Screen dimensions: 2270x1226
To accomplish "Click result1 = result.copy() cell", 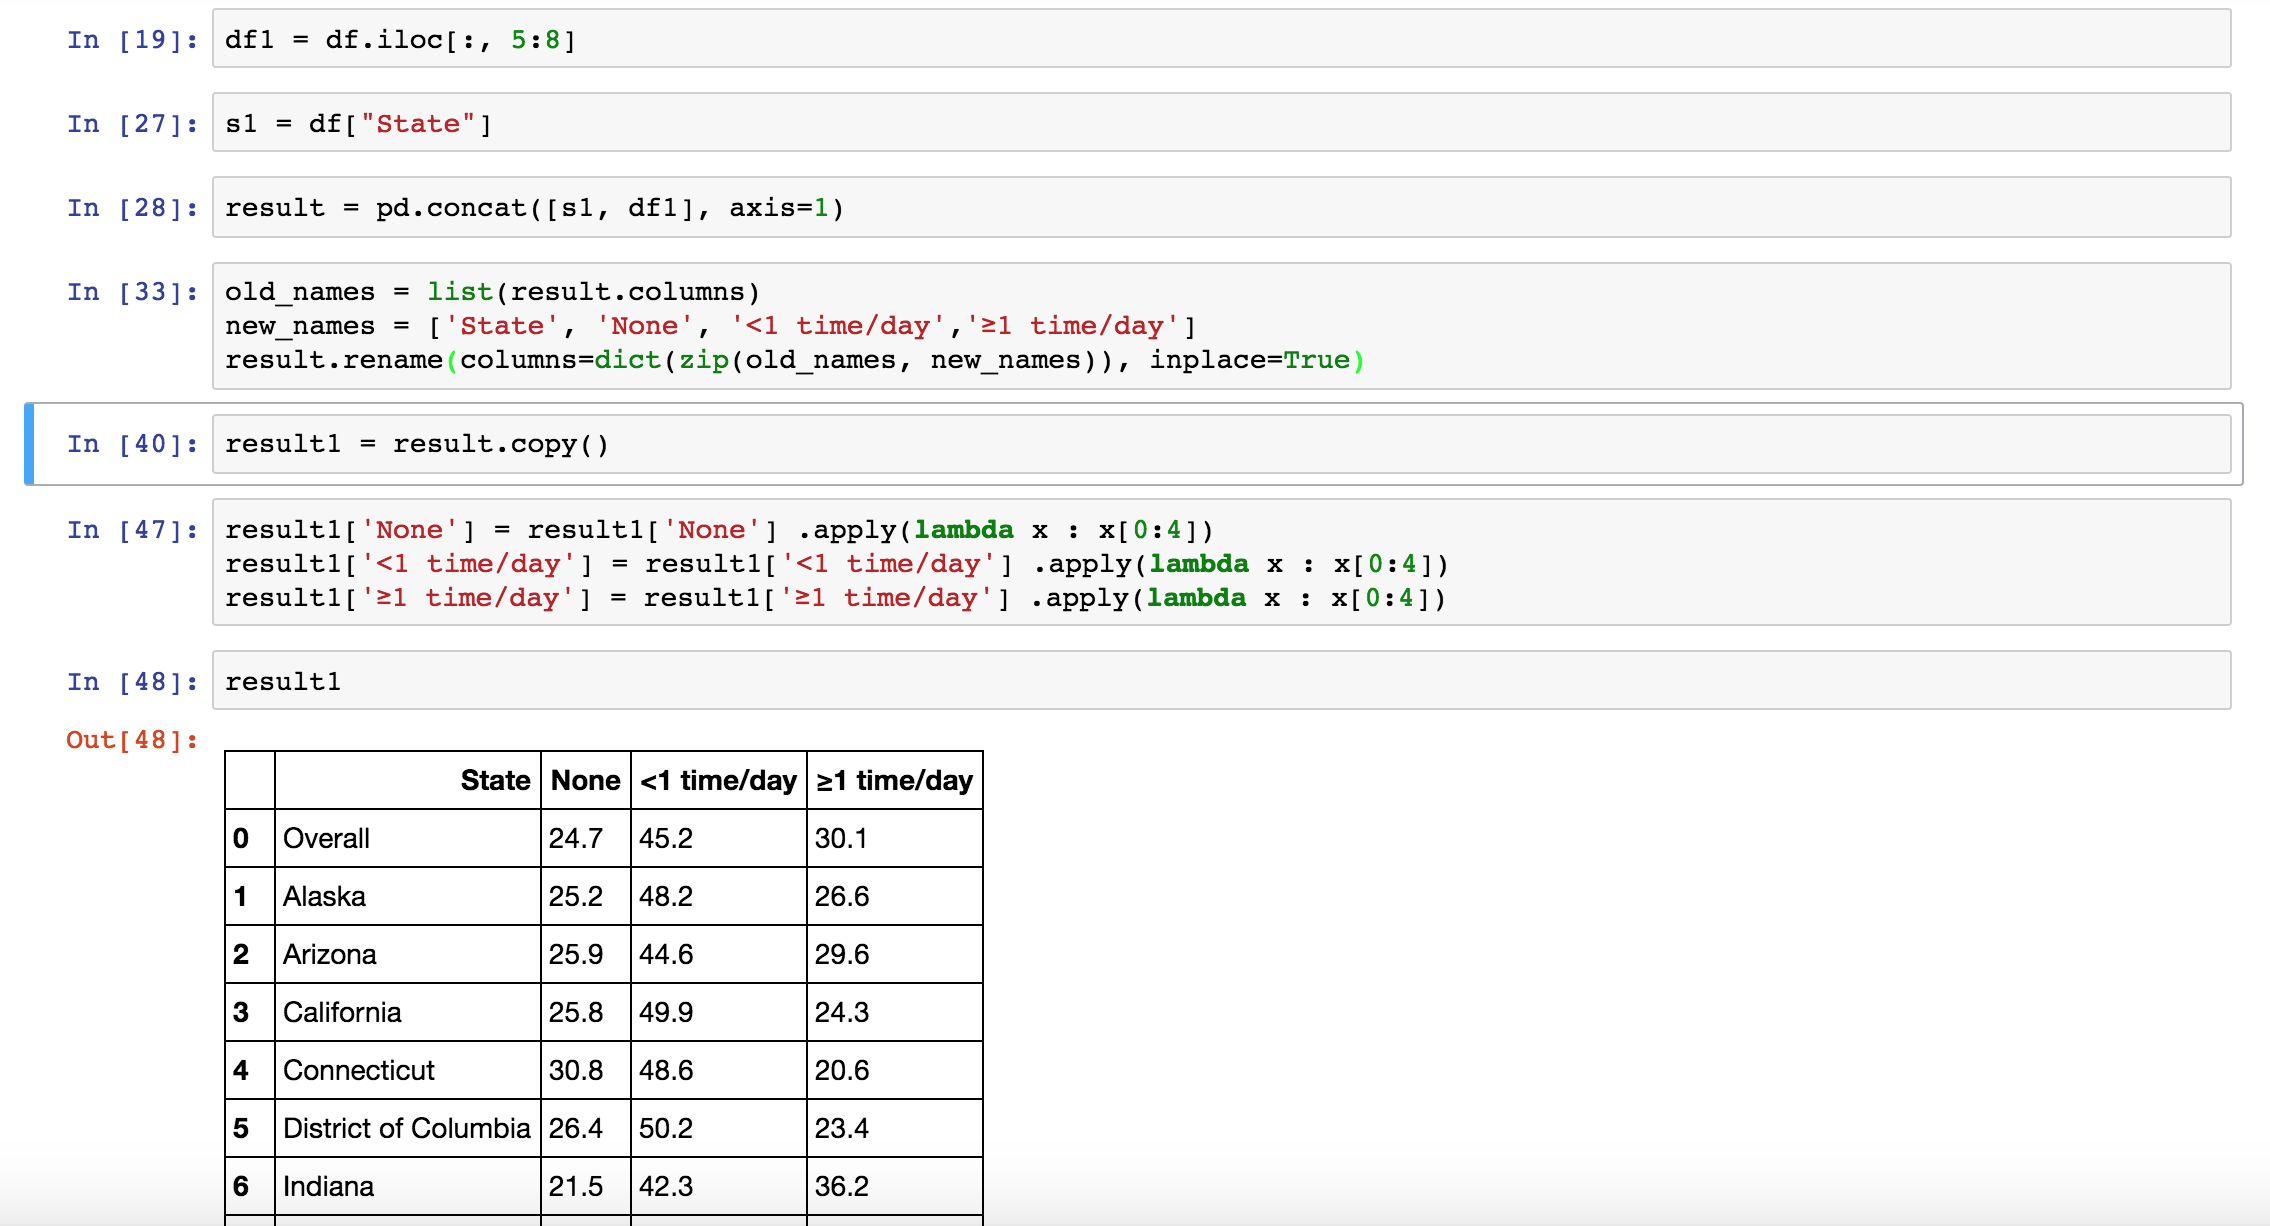I will [1220, 444].
